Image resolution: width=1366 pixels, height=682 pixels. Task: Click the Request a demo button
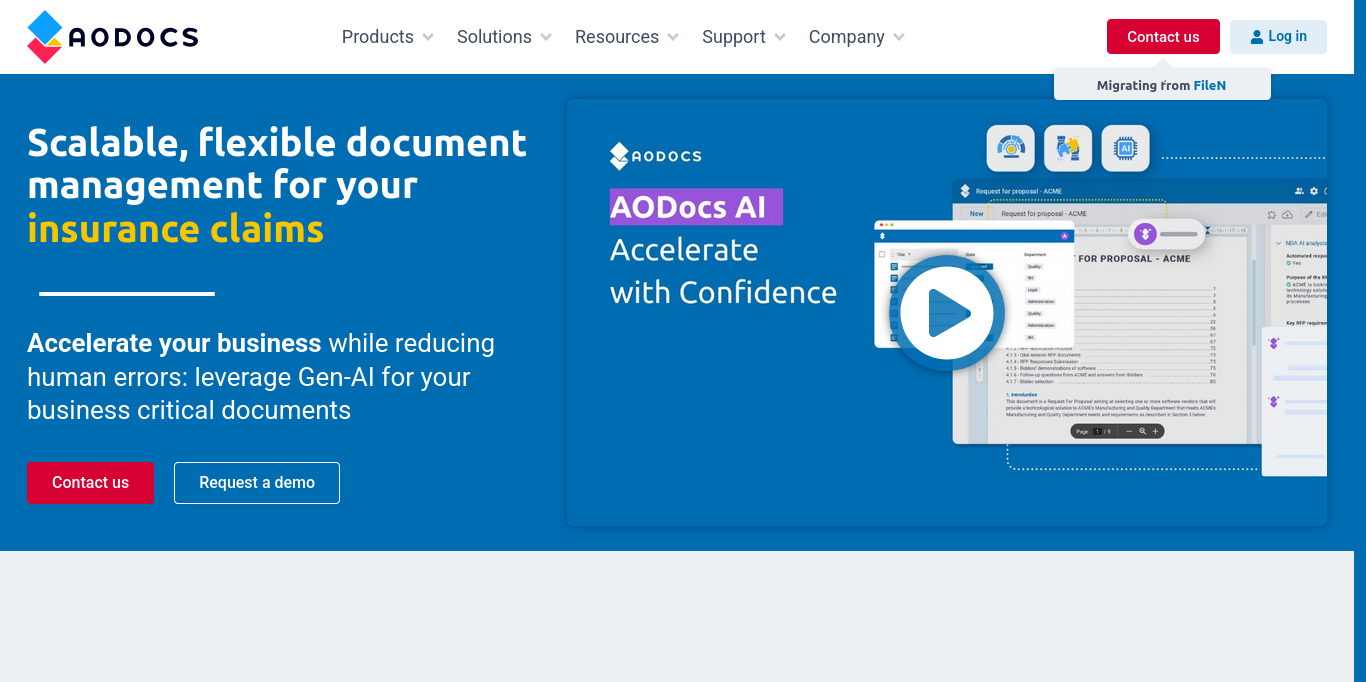click(x=256, y=482)
